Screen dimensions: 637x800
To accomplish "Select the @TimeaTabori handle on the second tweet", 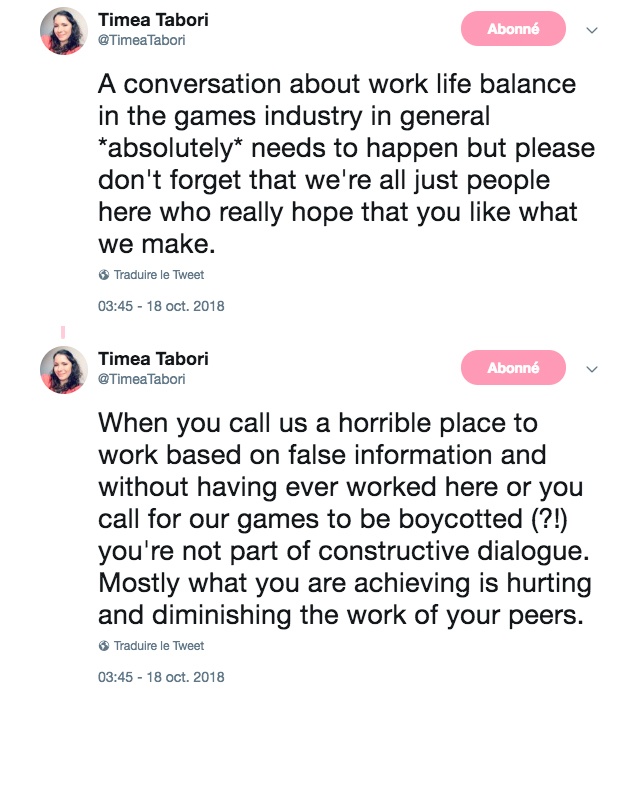I will click(141, 379).
